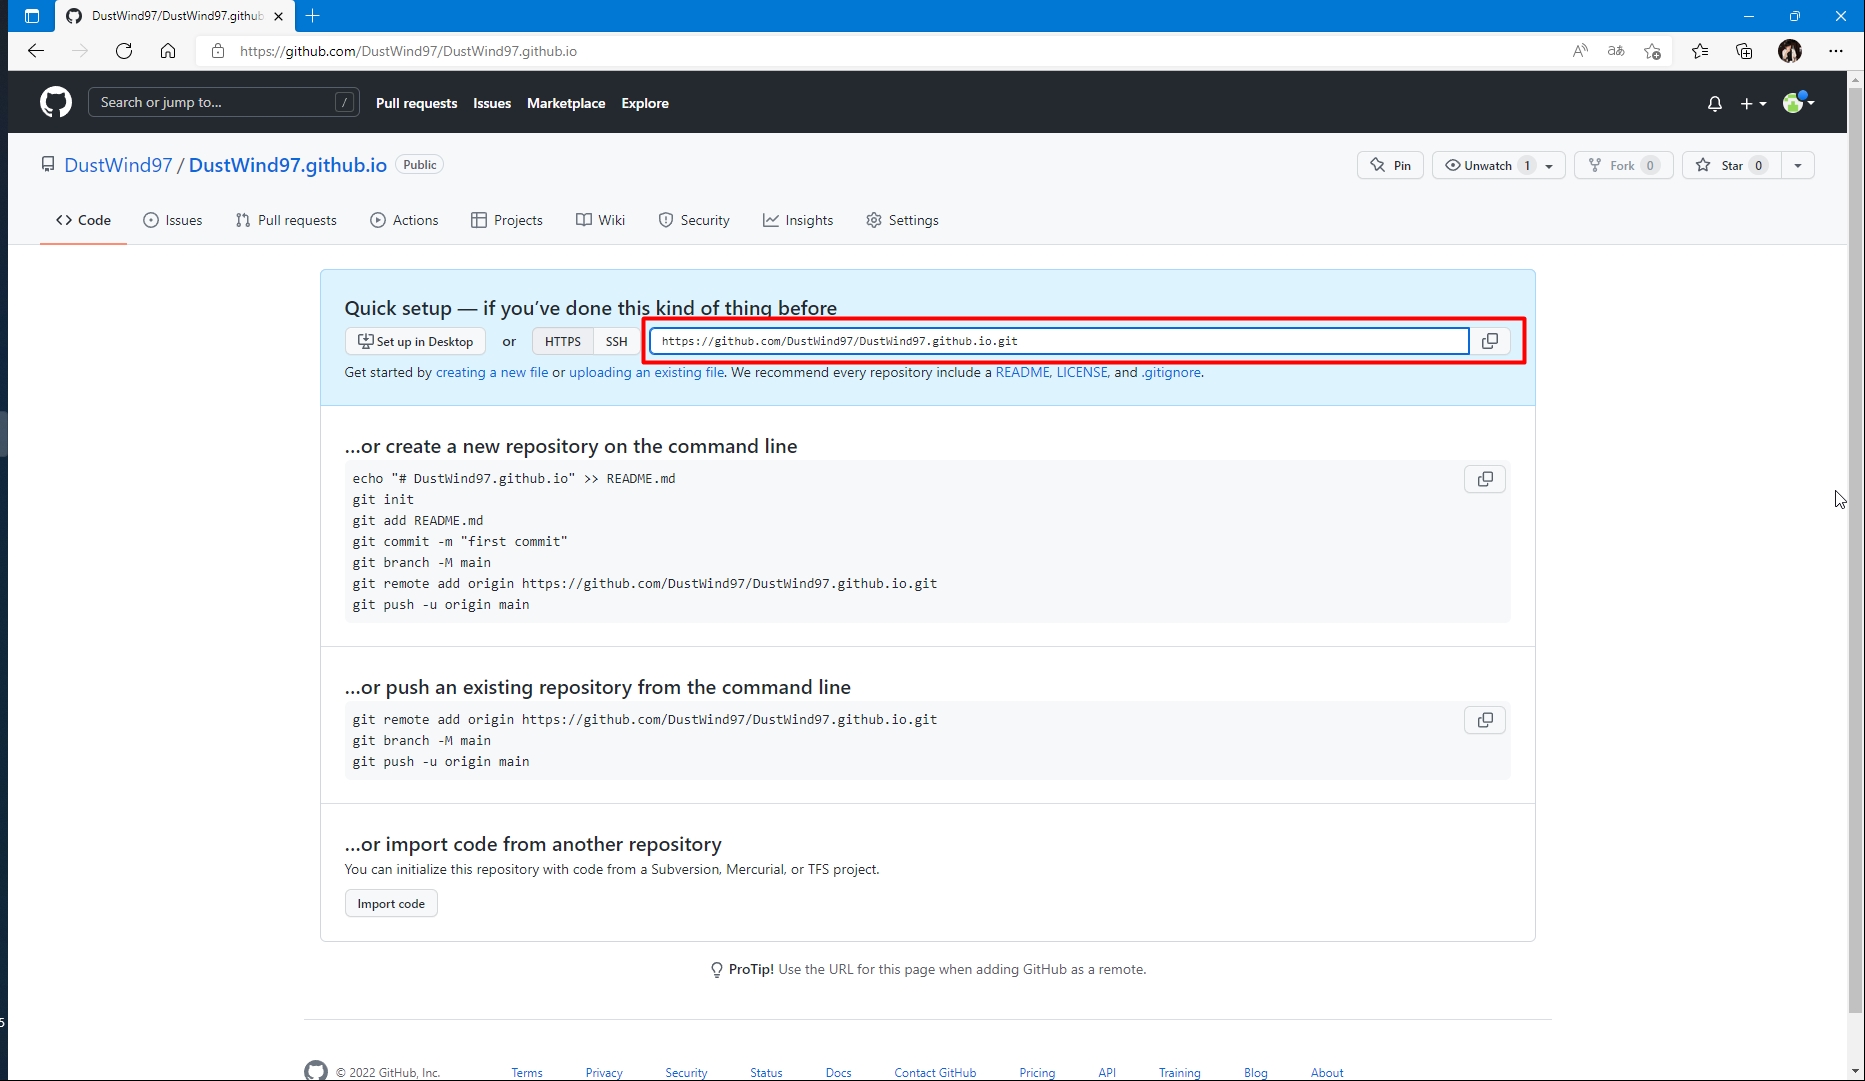Go to the browser home page

(168, 51)
